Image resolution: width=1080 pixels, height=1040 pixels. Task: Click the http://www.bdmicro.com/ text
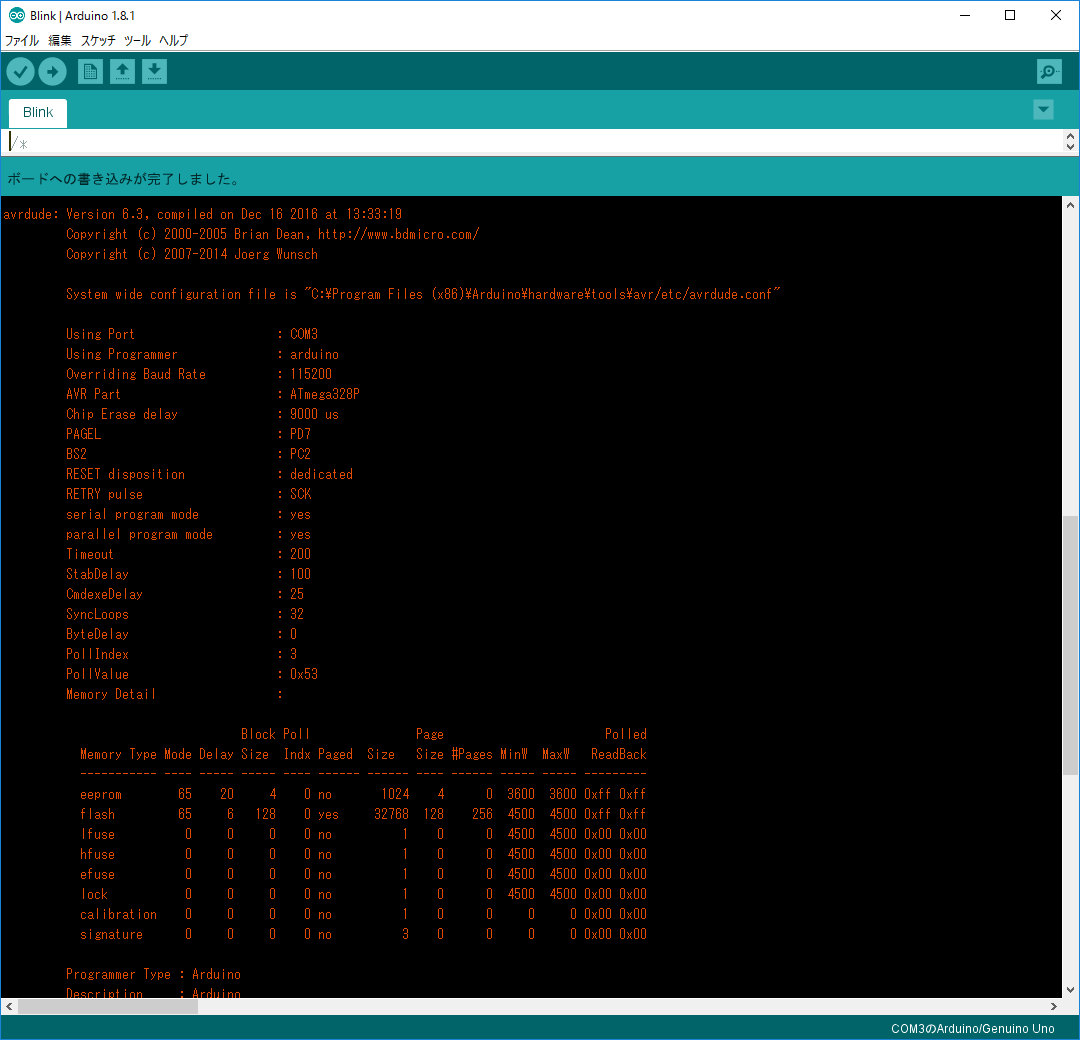pyautogui.click(x=398, y=234)
